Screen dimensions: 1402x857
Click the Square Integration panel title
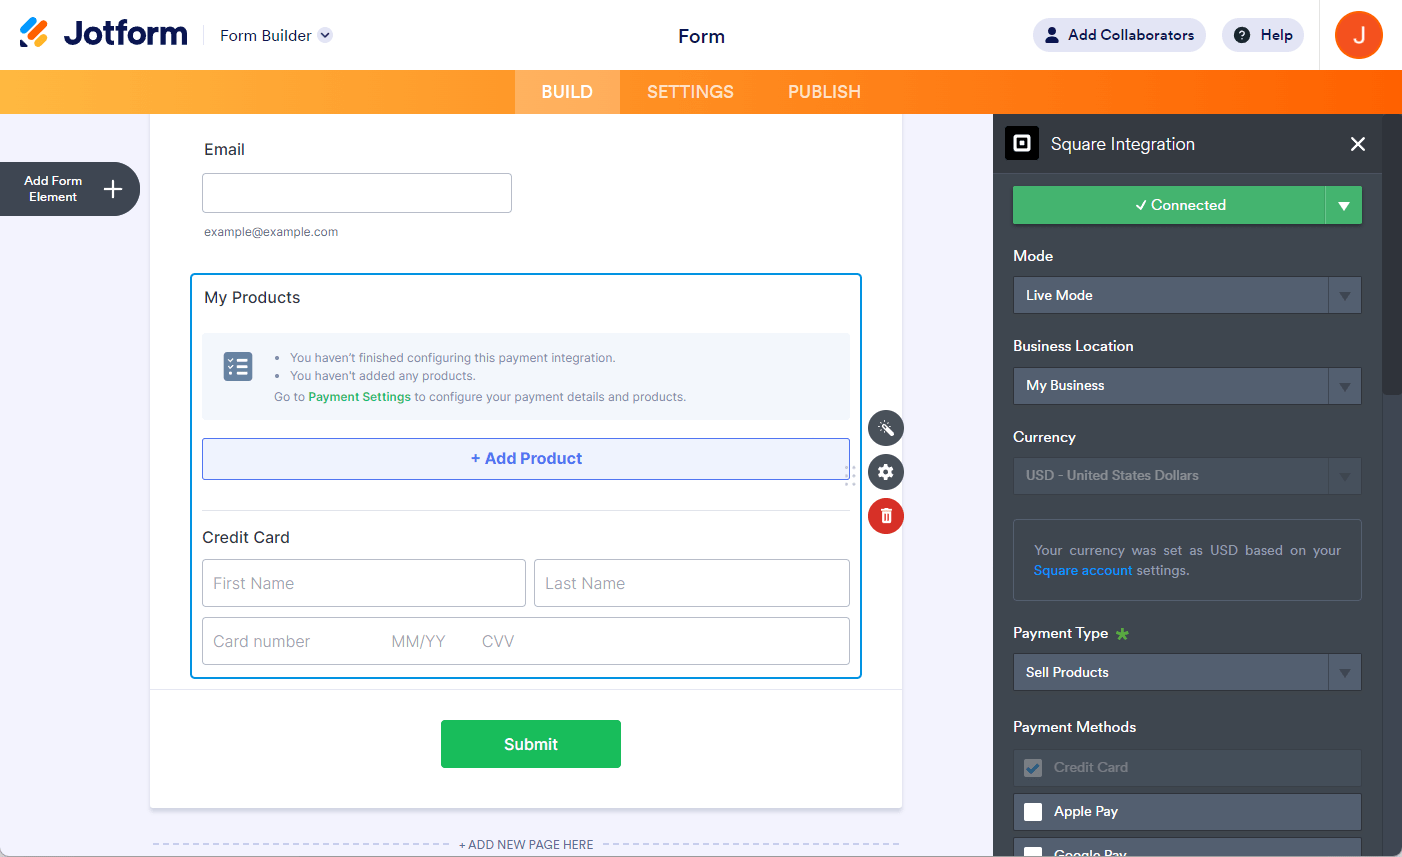click(x=1123, y=144)
